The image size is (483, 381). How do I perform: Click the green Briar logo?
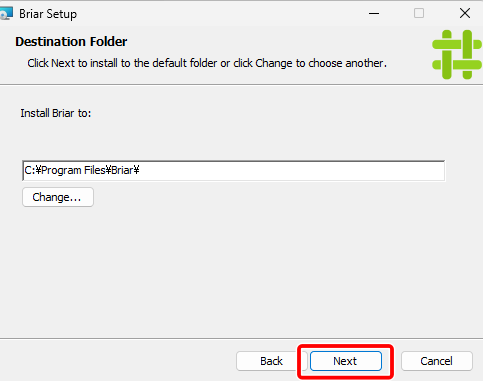point(457,55)
